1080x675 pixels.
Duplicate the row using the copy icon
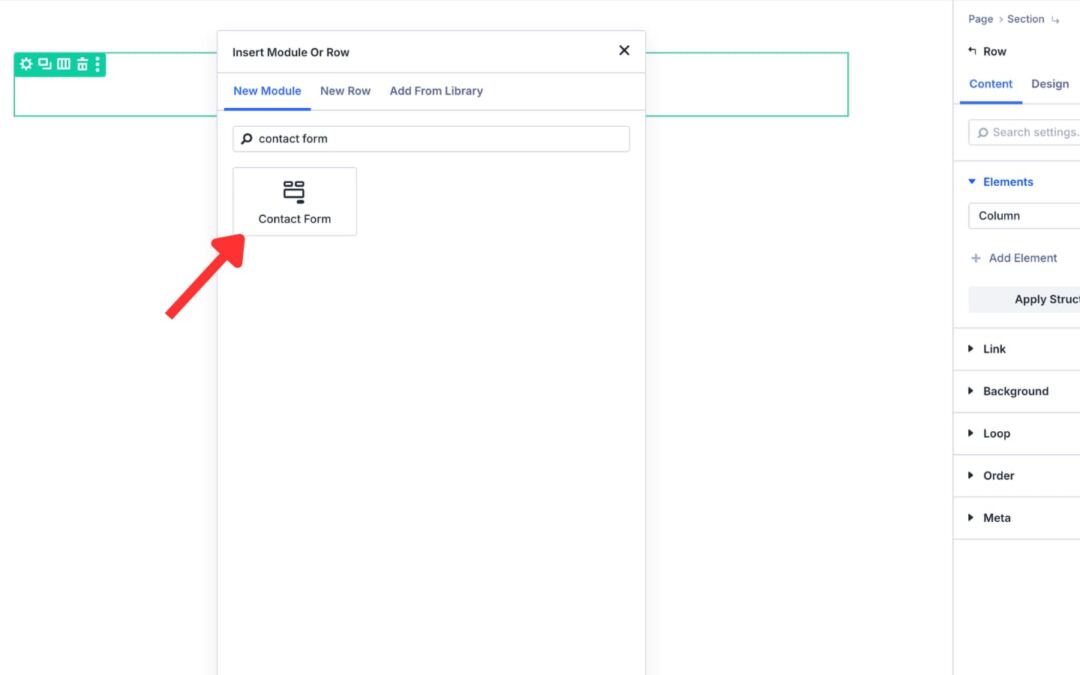pyautogui.click(x=45, y=64)
